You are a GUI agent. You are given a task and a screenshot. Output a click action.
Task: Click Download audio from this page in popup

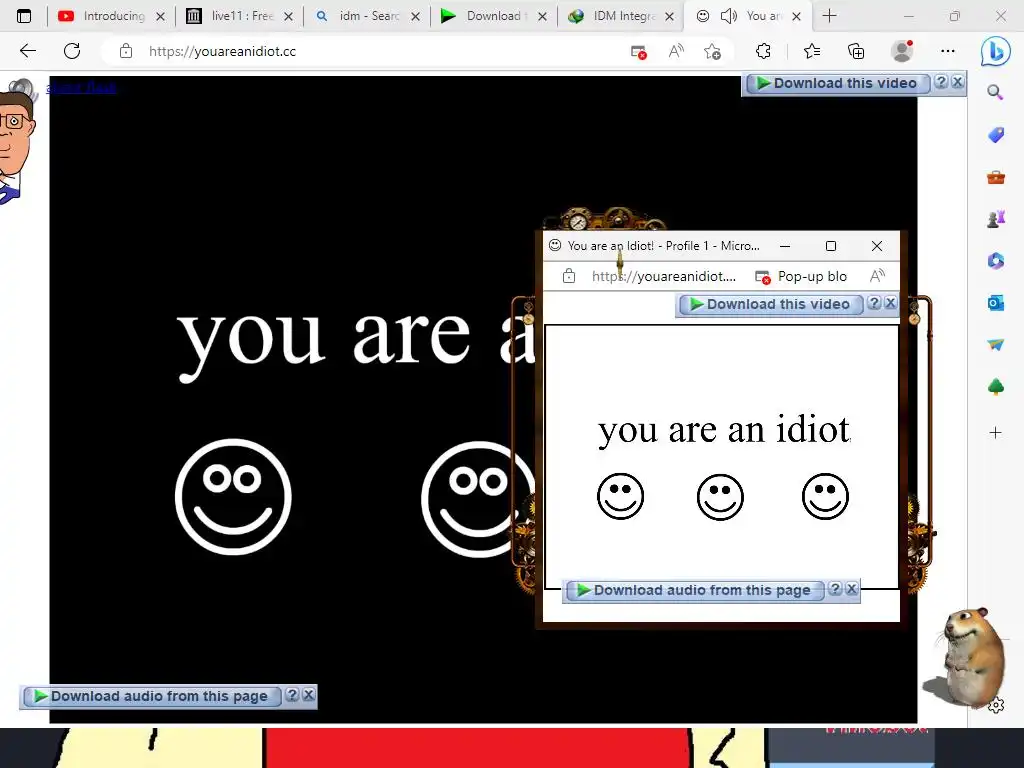[695, 590]
